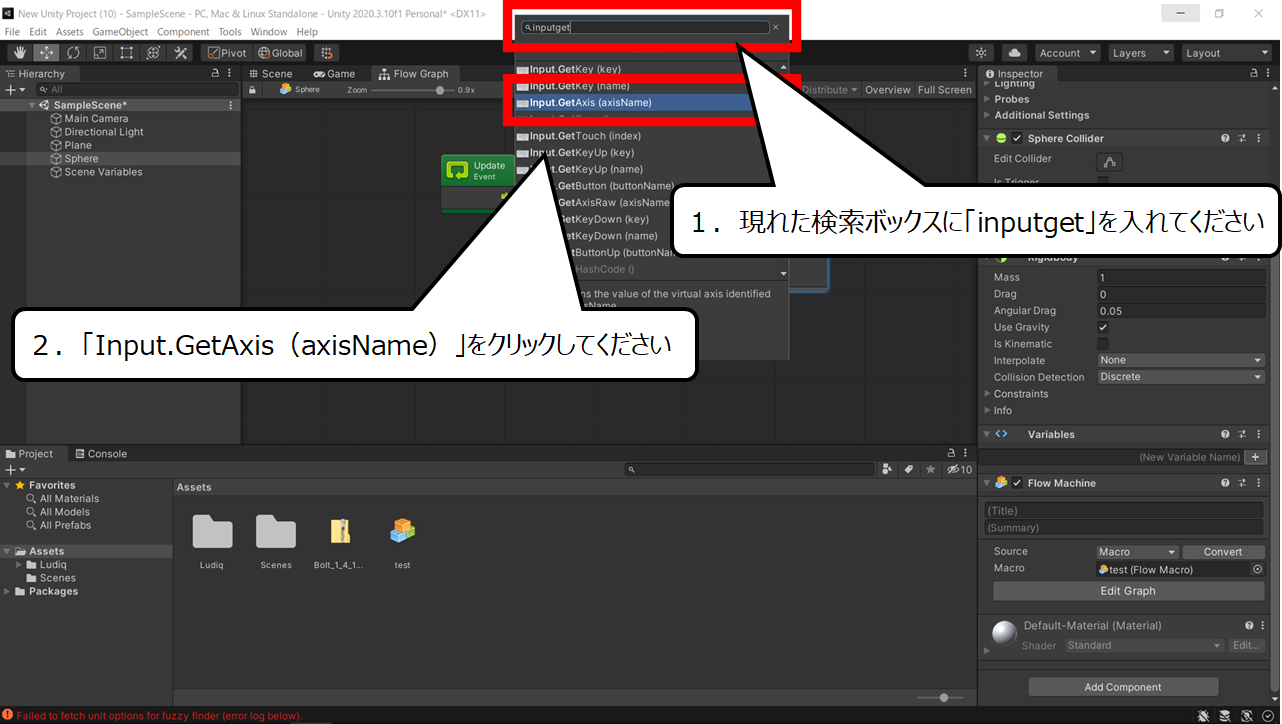Click the Edit Collider icon button
The image size is (1282, 724).
coord(1109,162)
